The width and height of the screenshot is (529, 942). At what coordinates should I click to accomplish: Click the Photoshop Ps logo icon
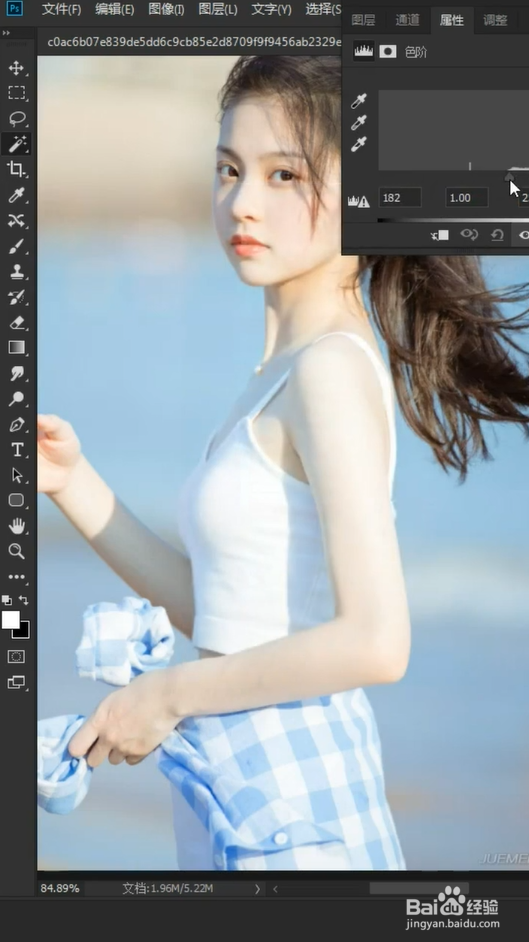tap(15, 9)
